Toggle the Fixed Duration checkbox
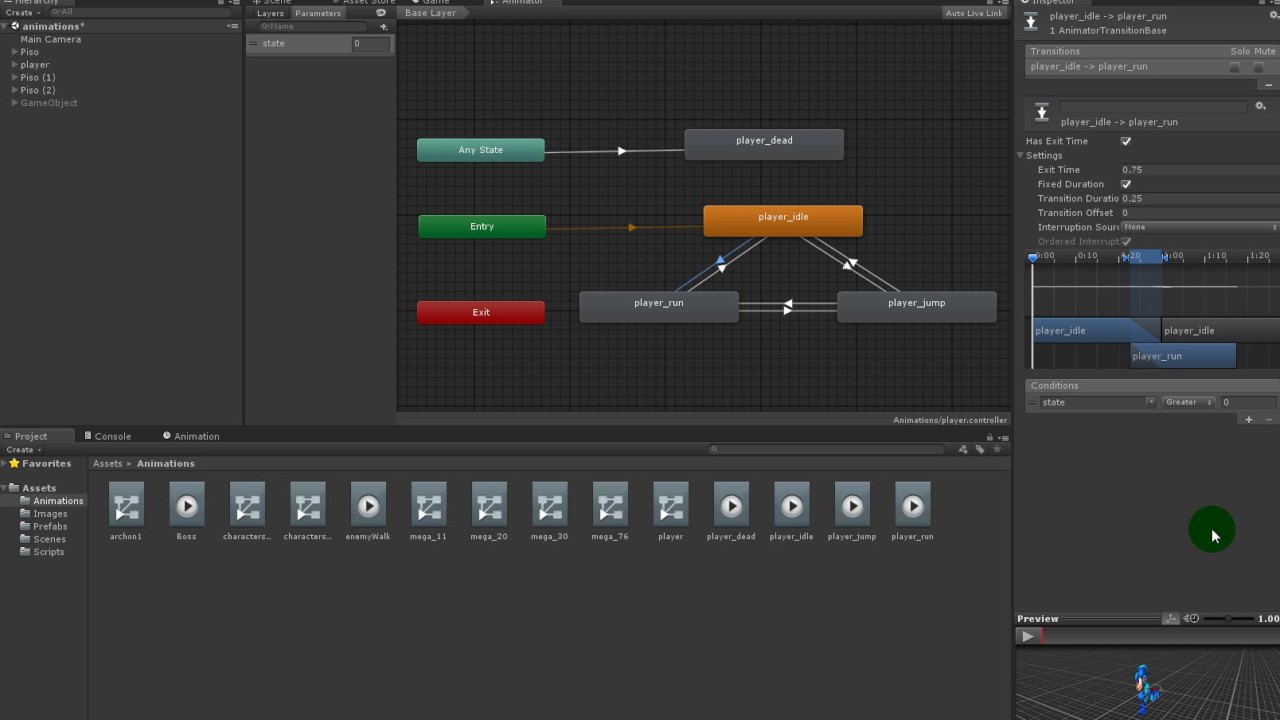This screenshot has height=720, width=1280. click(x=1126, y=184)
